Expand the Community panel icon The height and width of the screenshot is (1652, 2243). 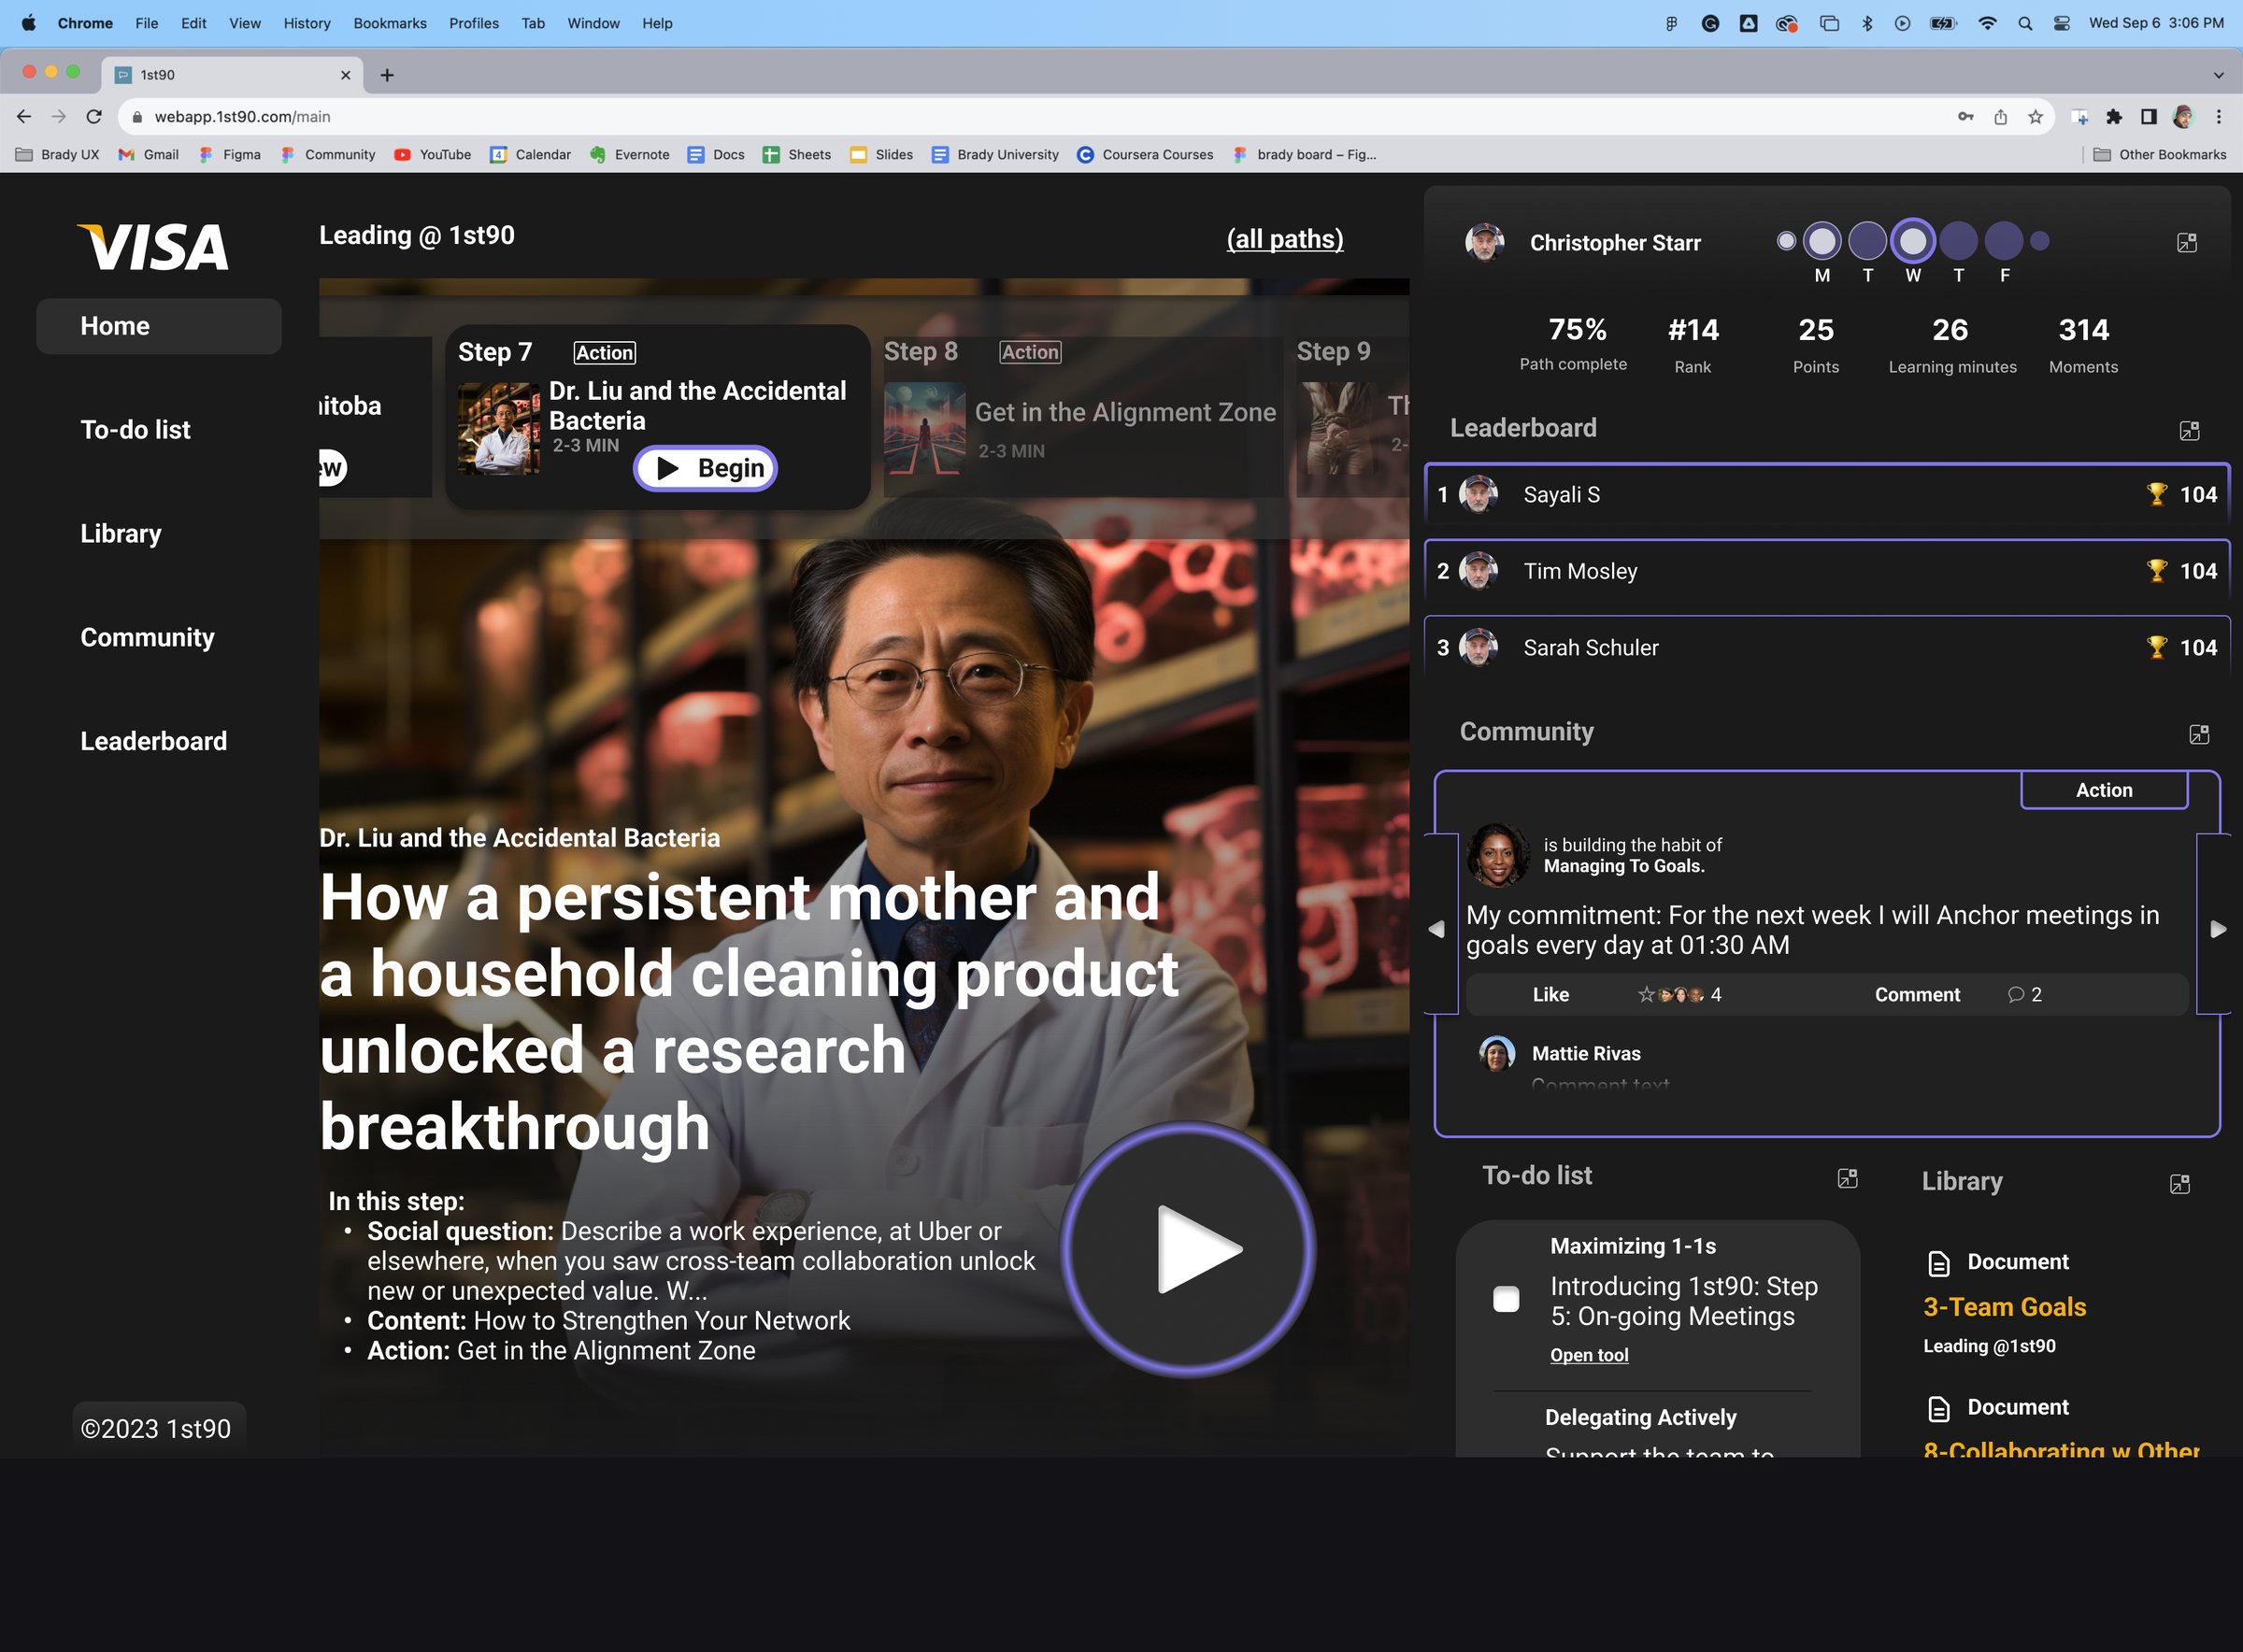click(x=2198, y=734)
